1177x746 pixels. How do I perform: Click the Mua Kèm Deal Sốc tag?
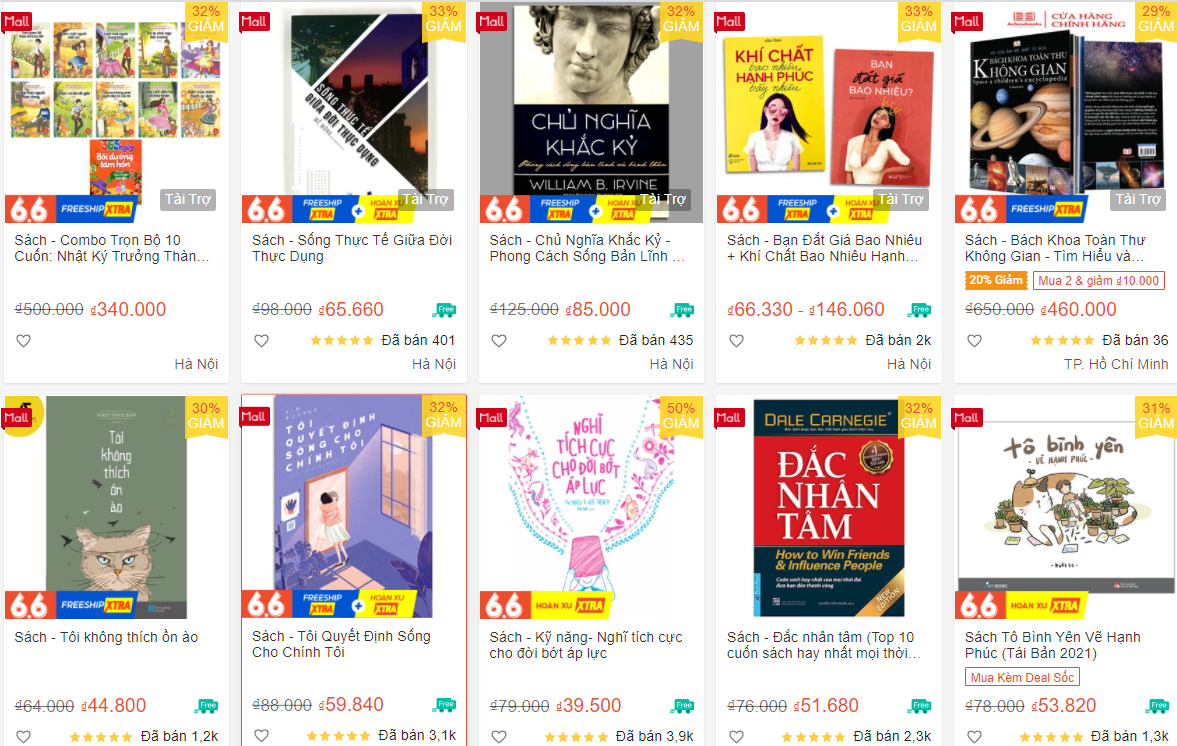pos(1022,677)
